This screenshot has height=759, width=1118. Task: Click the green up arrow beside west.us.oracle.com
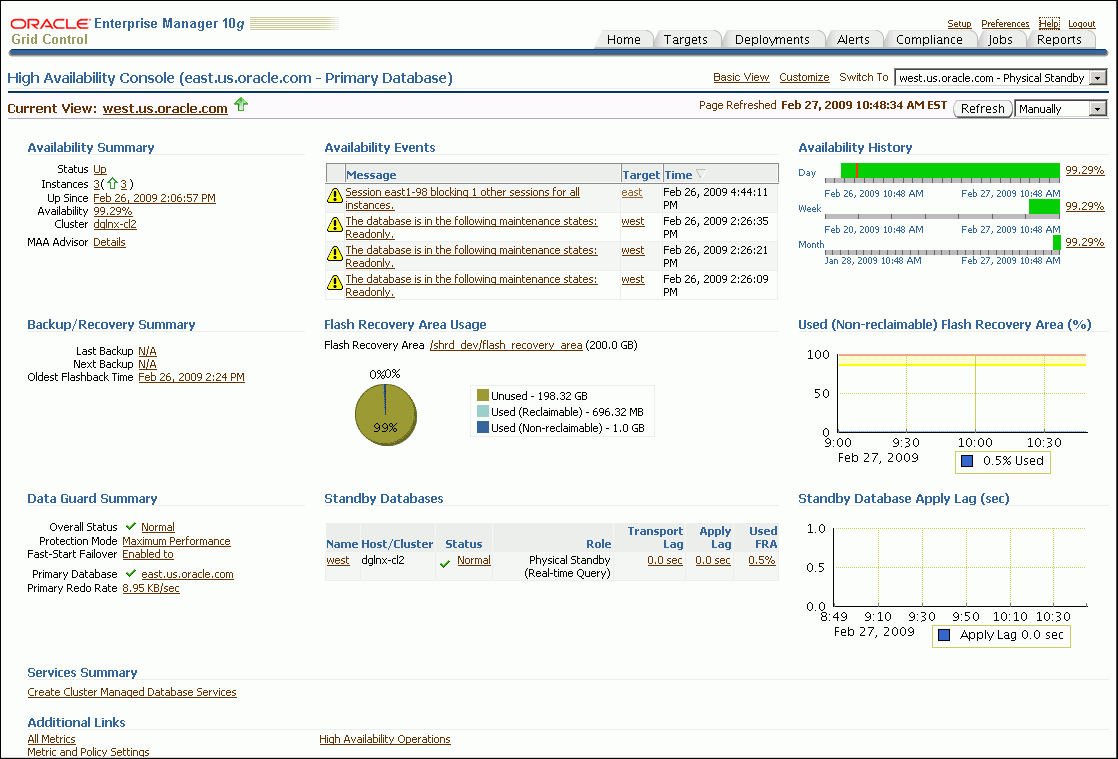[241, 104]
